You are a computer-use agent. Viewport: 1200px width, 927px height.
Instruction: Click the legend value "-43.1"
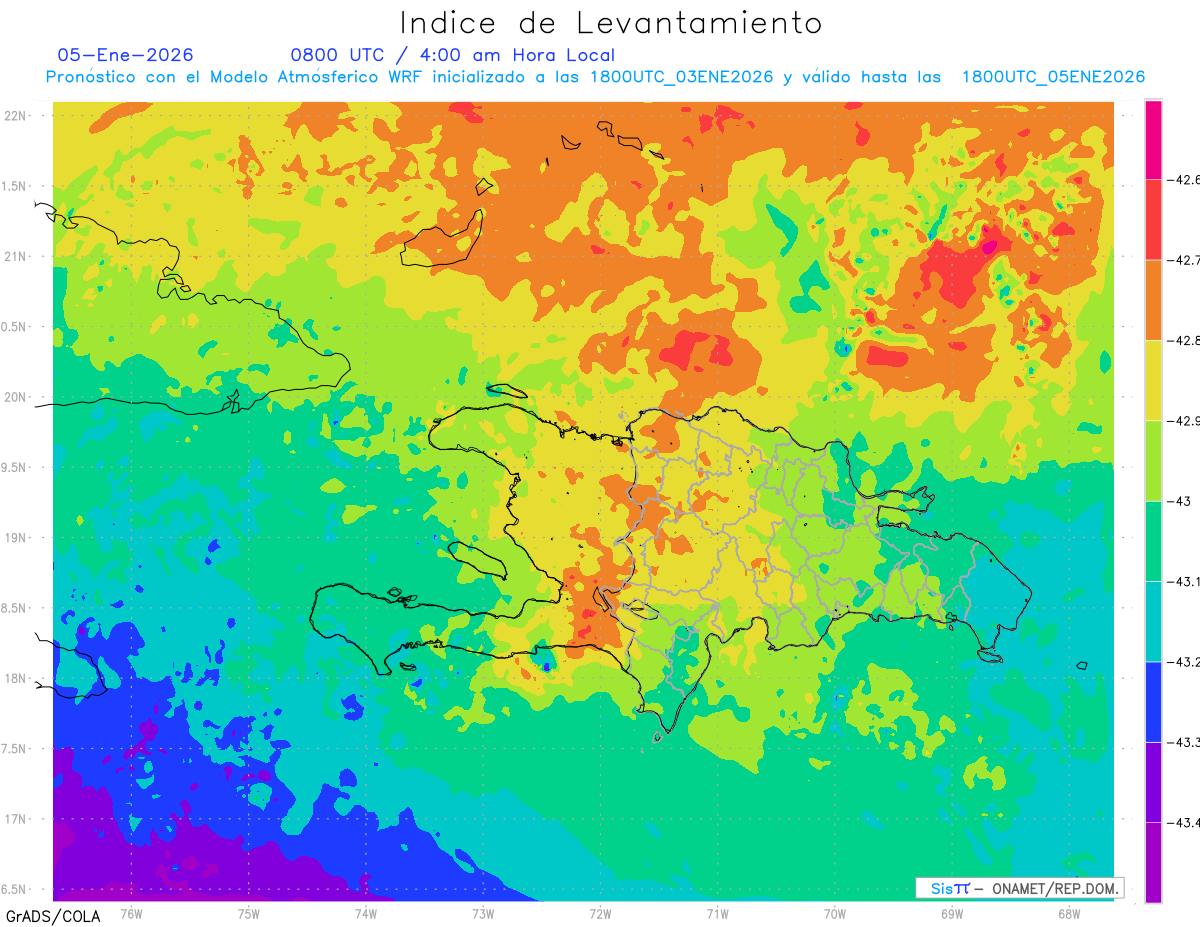click(x=1183, y=582)
